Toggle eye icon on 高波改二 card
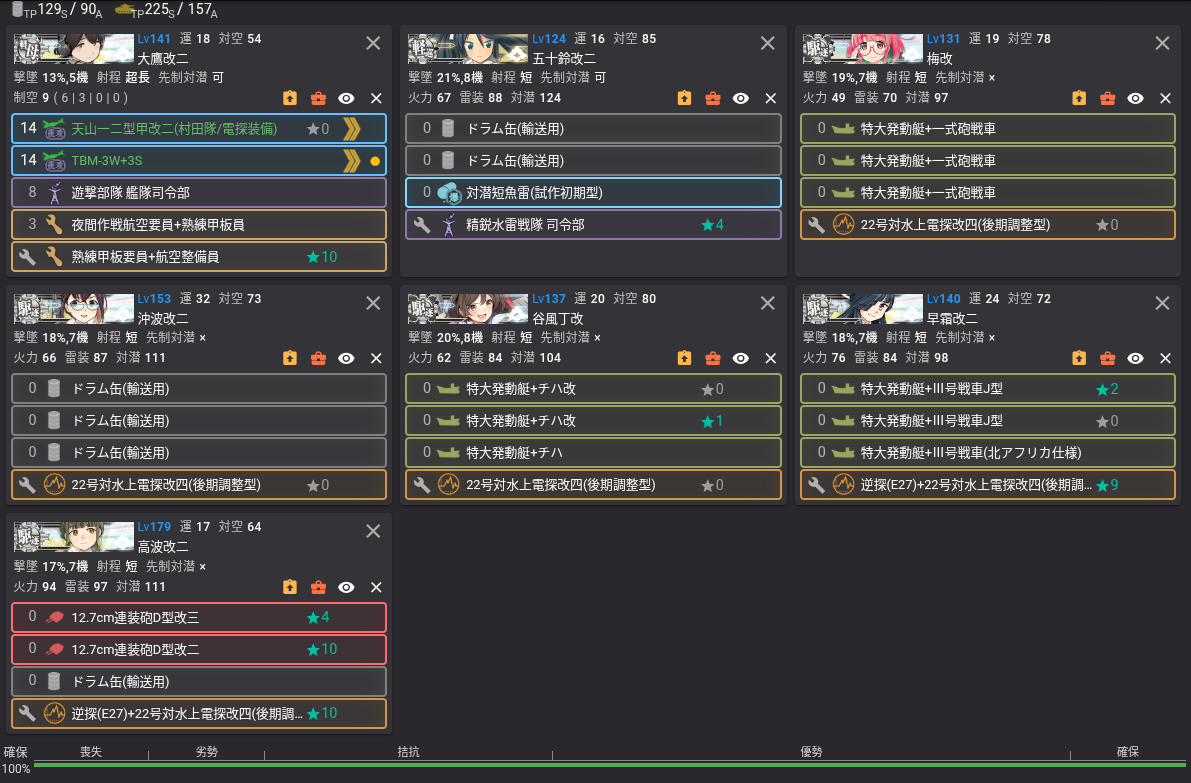The width and height of the screenshot is (1191, 783). pyautogui.click(x=346, y=587)
